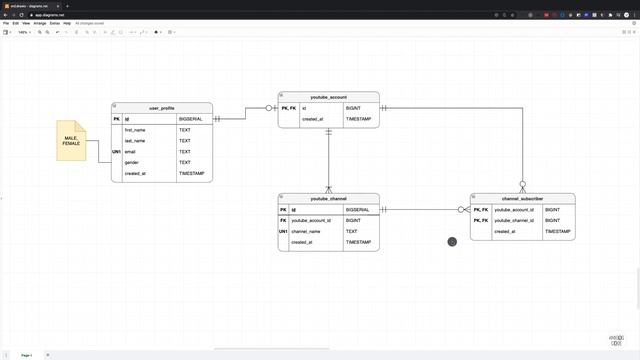Open the 140% zoom level dropdown
Viewport: 640px width, 360px height.
click(24, 32)
